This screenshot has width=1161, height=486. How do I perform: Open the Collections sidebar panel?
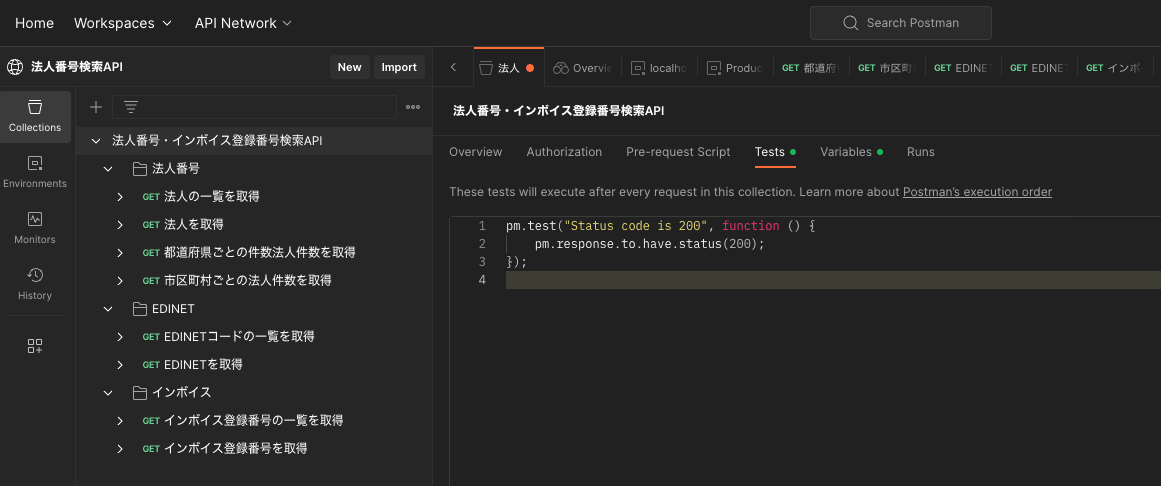point(36,116)
